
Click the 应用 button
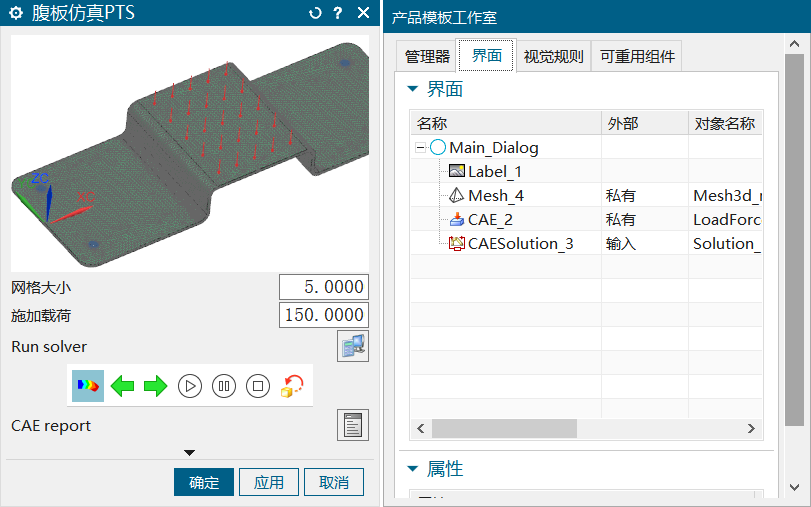269,482
